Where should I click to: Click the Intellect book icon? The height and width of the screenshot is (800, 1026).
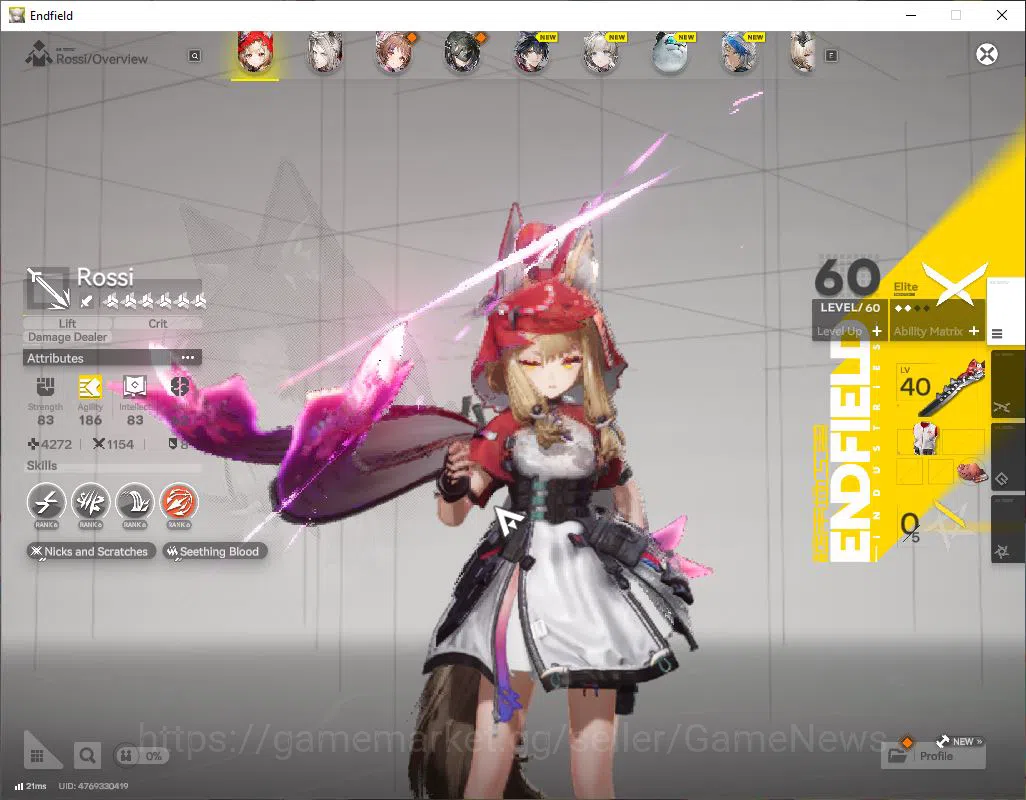135,387
